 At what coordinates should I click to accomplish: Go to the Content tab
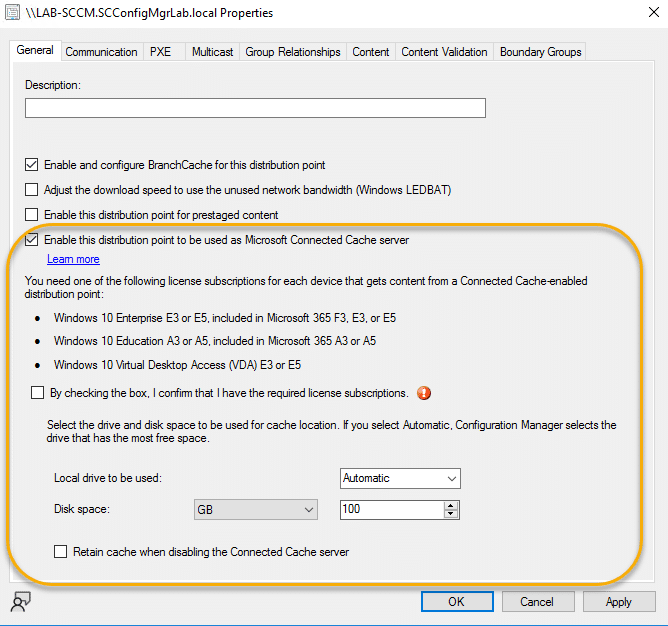tap(371, 52)
